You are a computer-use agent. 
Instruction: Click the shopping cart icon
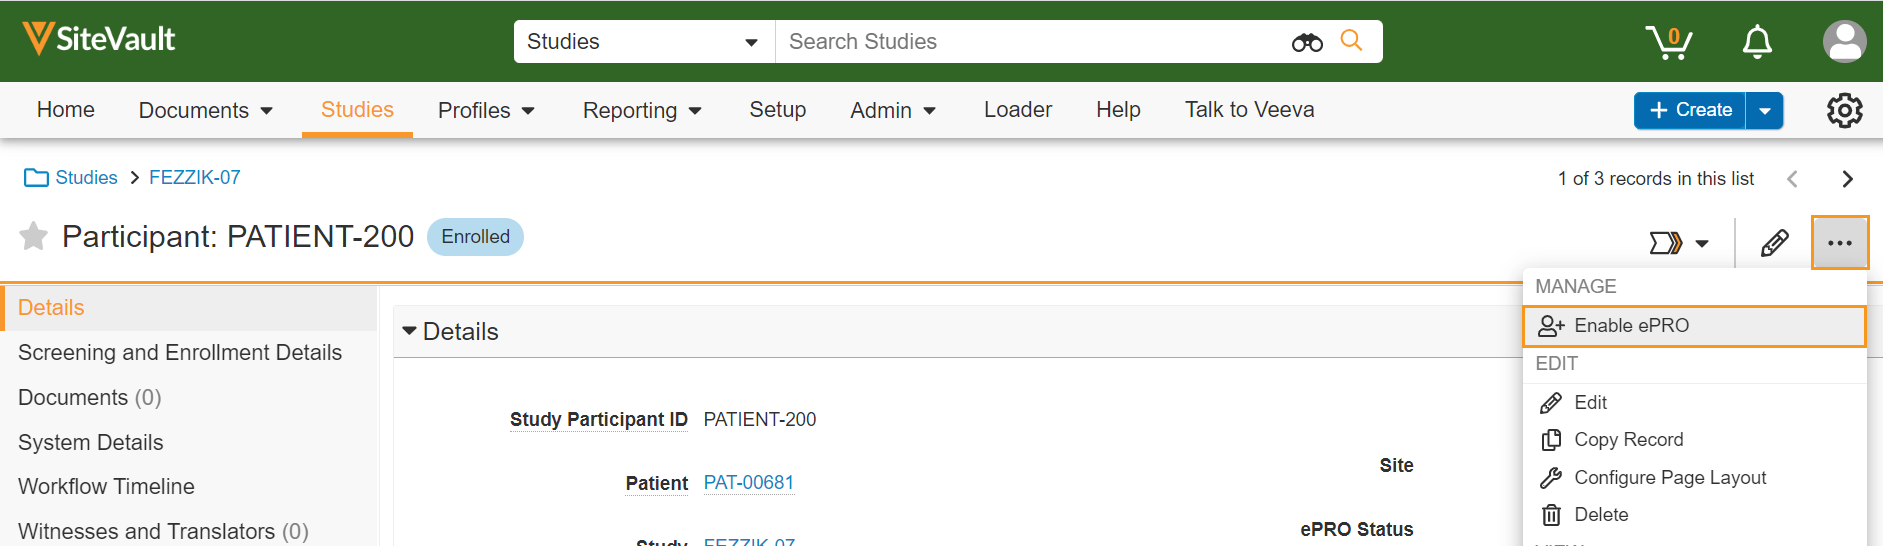1668,42
